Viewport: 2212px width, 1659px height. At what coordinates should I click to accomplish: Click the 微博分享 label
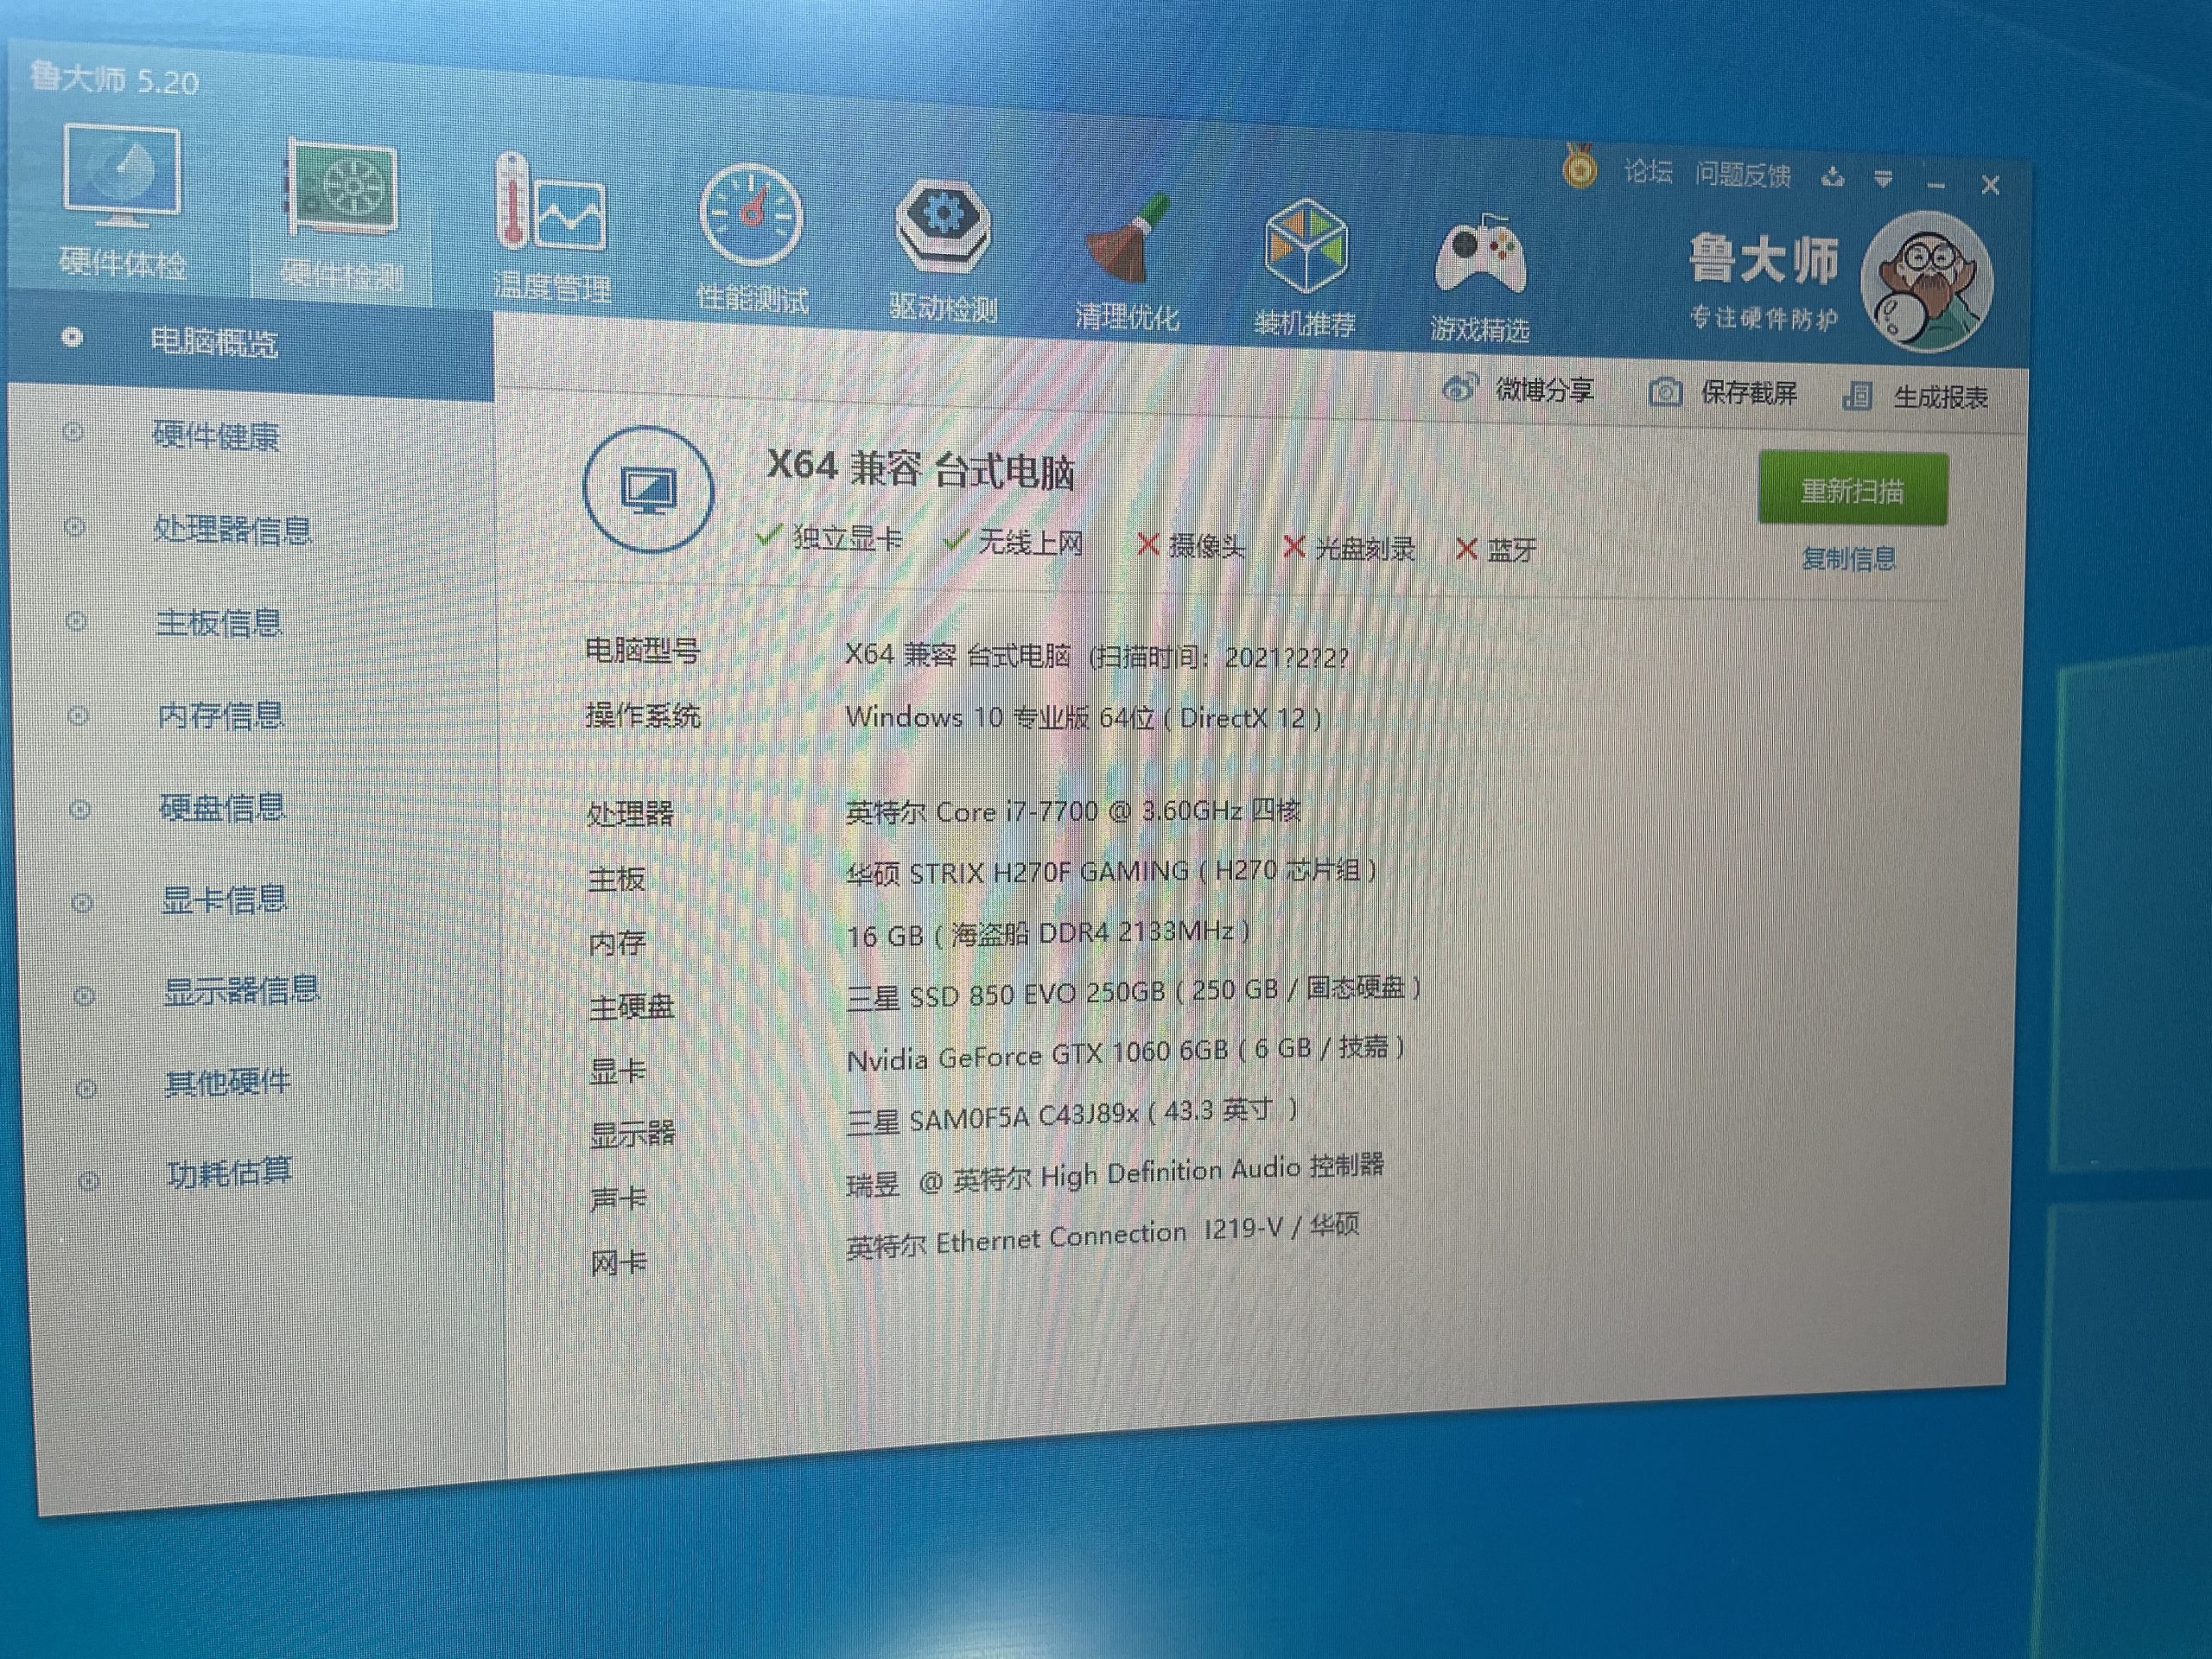(1545, 390)
